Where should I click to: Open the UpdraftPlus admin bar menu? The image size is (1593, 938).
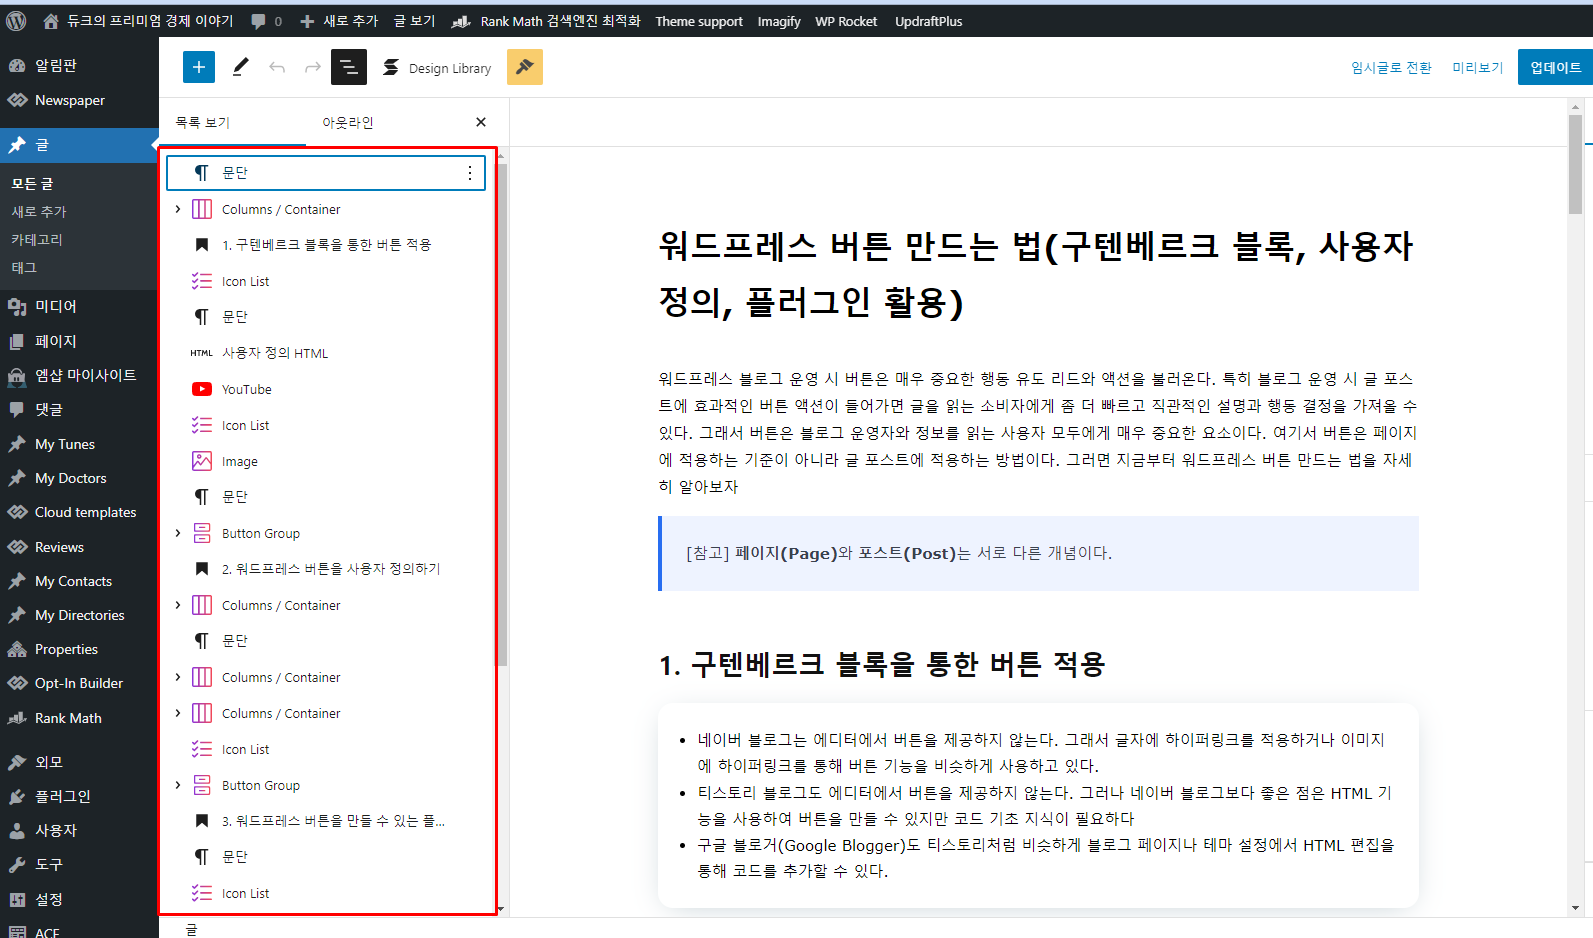[928, 20]
